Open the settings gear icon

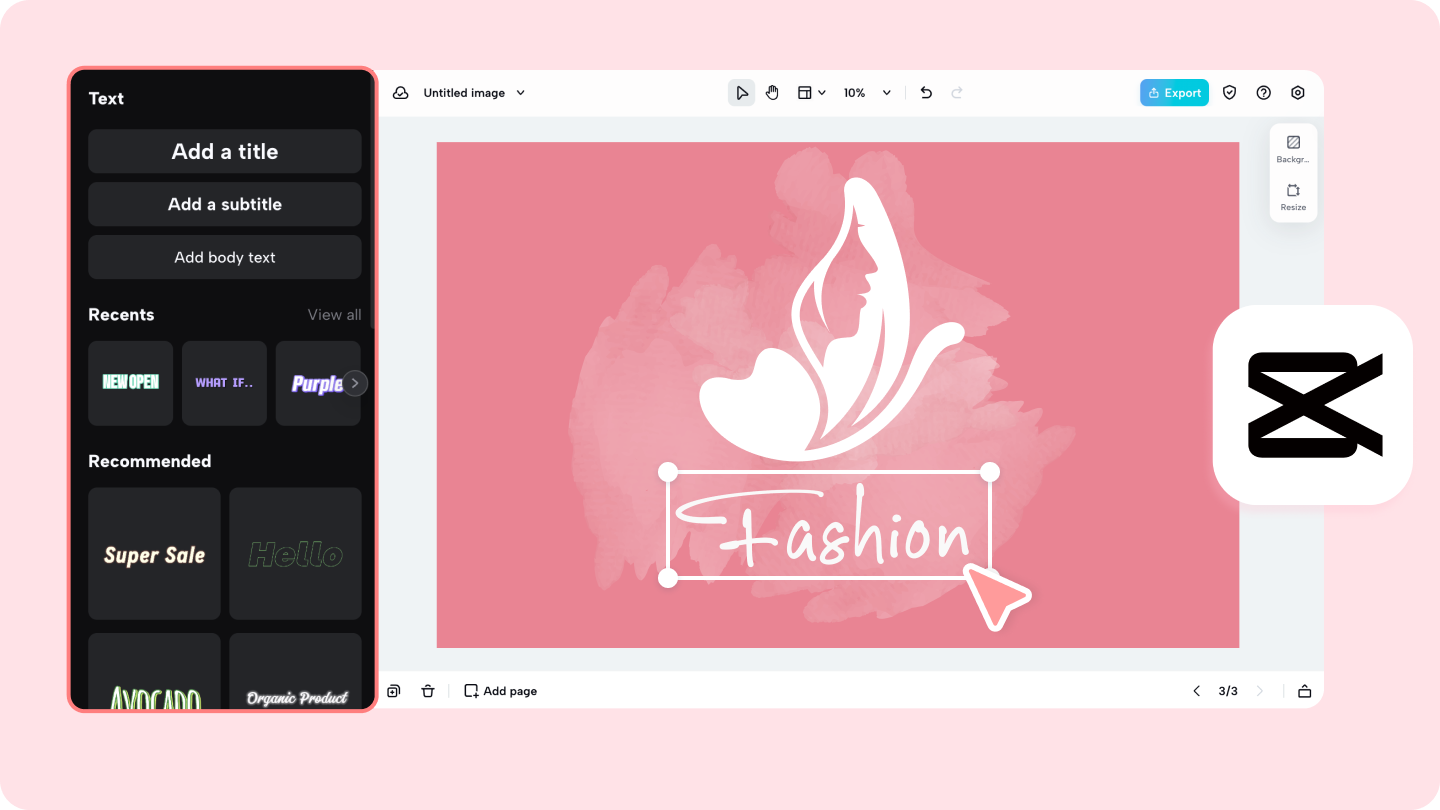[1298, 92]
